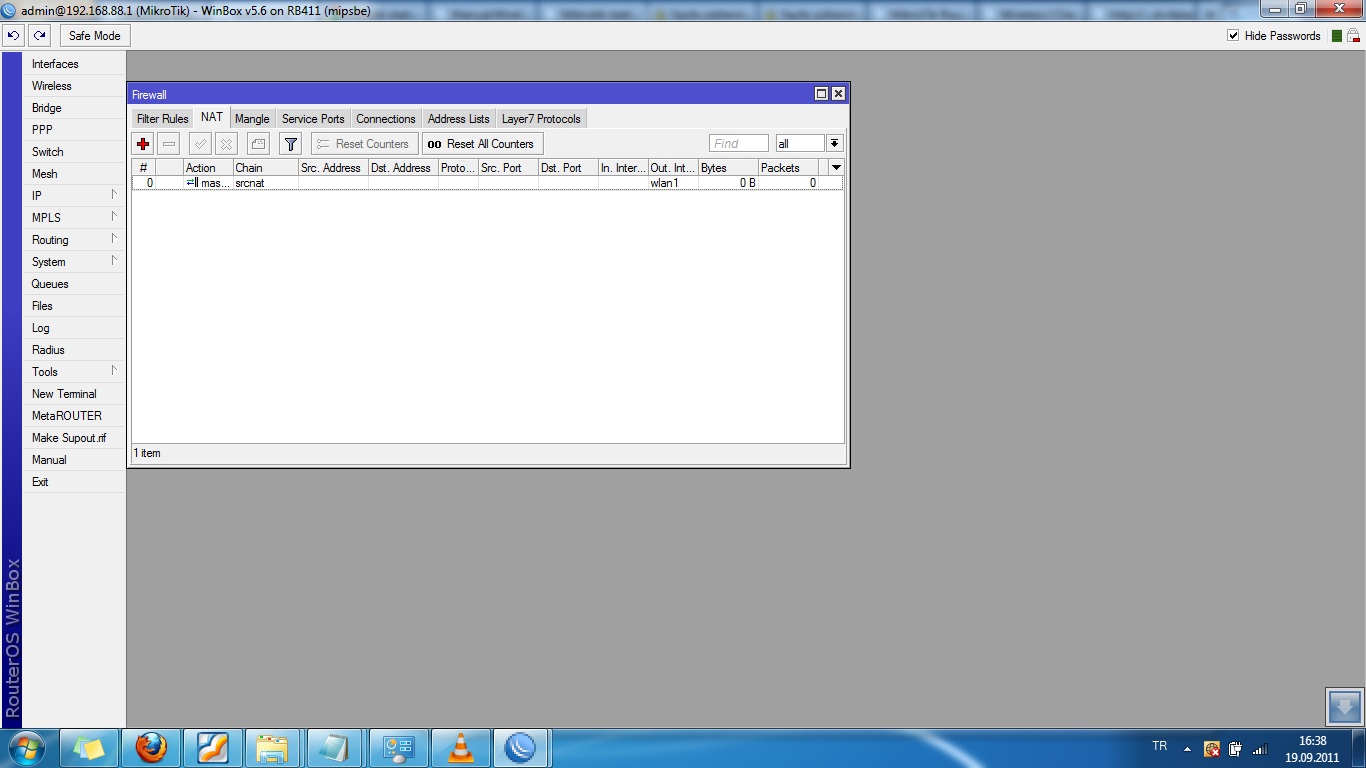This screenshot has width=1366, height=768.
Task: Click Exit in the sidebar
Action: click(74, 482)
